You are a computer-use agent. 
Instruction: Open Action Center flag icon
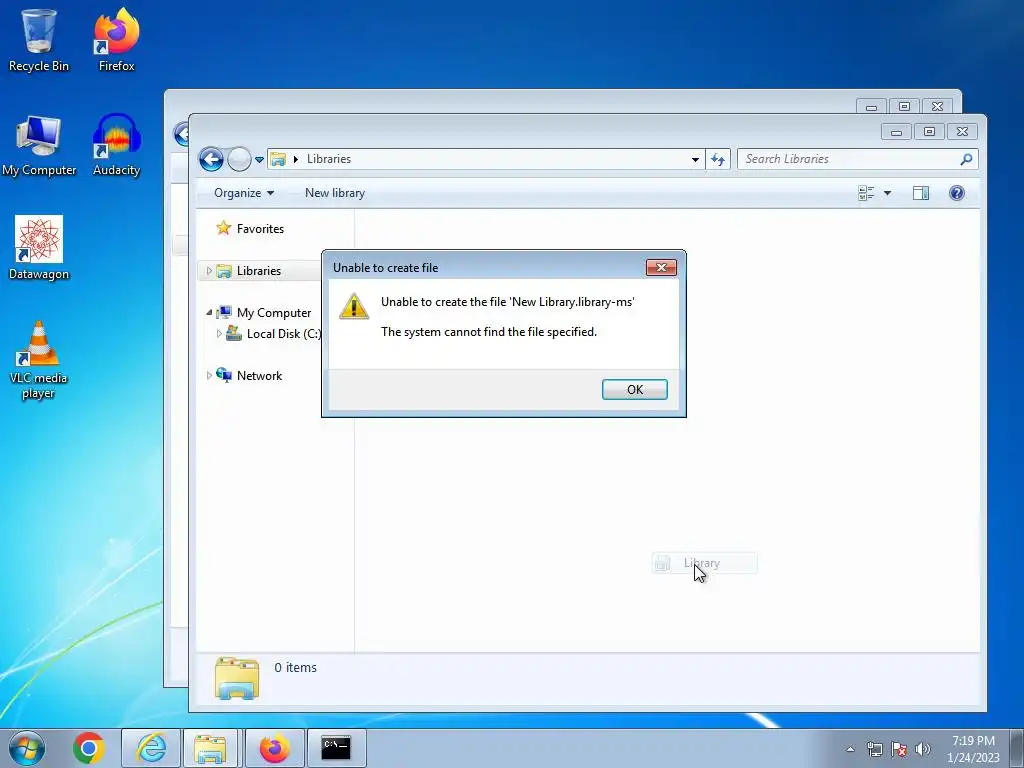pyautogui.click(x=899, y=749)
